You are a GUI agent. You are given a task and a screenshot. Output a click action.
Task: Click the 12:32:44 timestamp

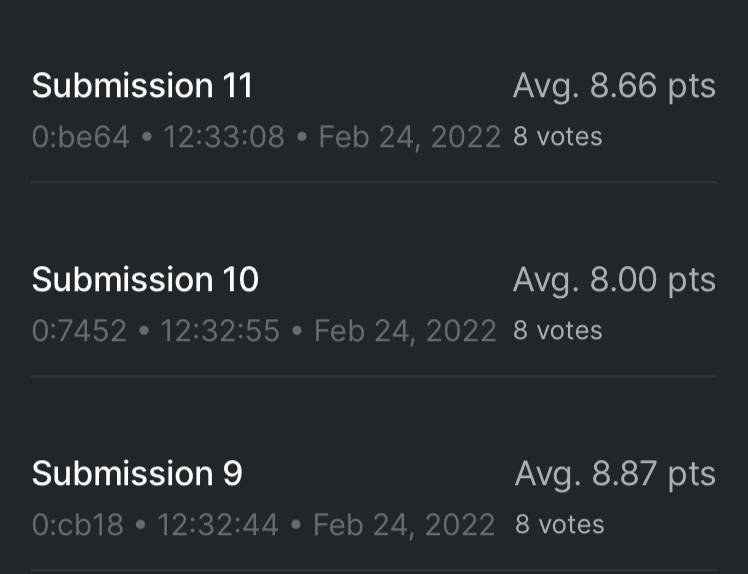click(x=219, y=525)
